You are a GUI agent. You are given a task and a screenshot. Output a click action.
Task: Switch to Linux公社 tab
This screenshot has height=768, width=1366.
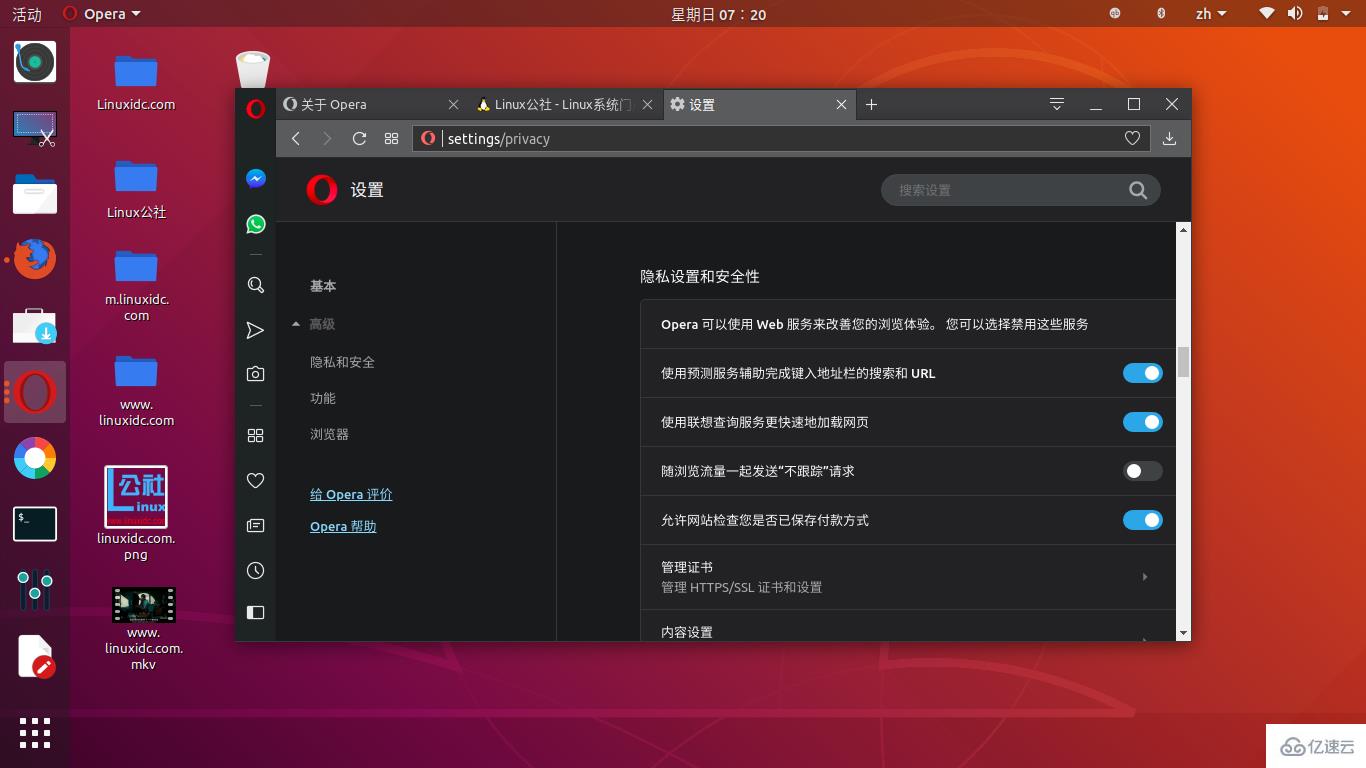[565, 104]
